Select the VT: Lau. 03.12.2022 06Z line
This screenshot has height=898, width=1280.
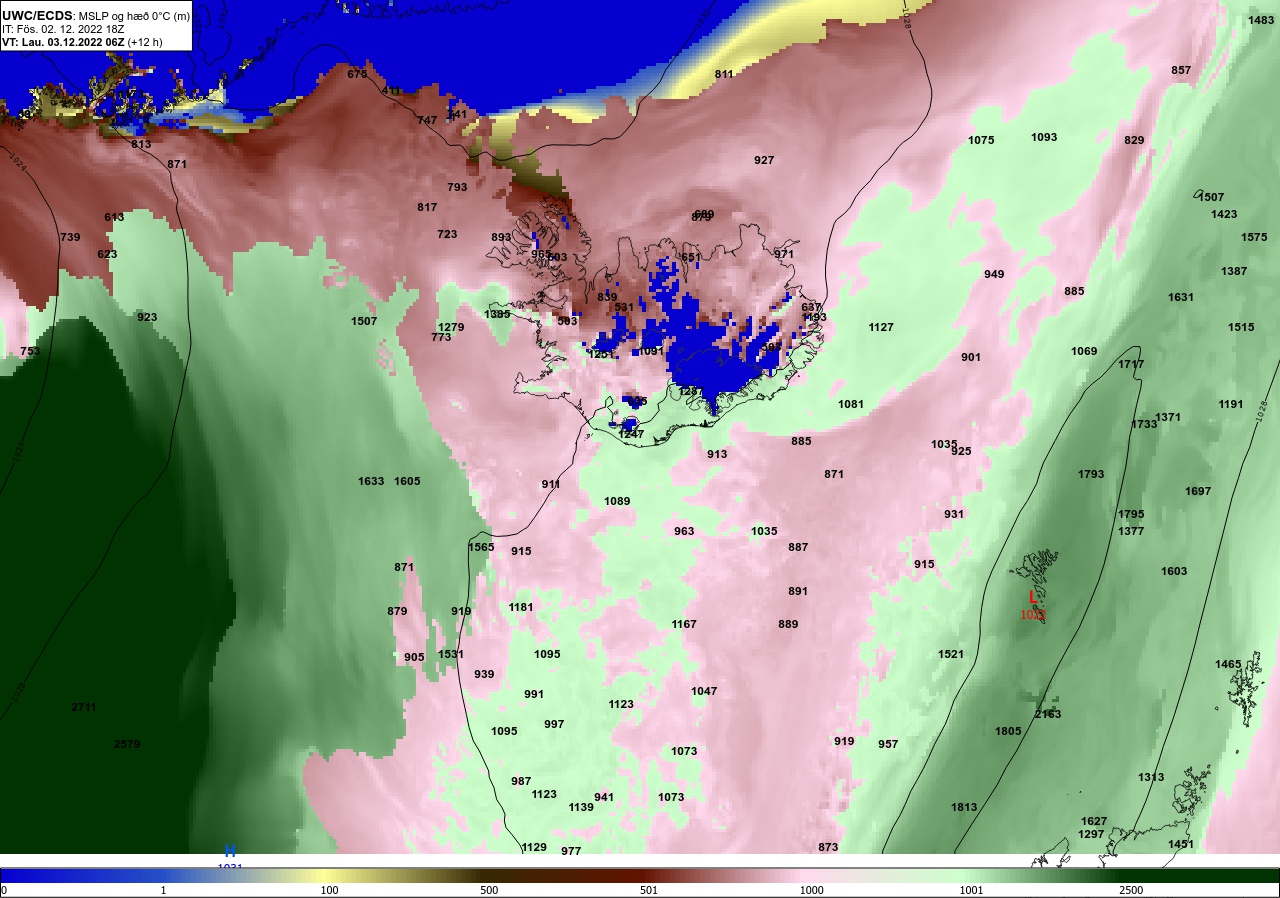point(83,43)
